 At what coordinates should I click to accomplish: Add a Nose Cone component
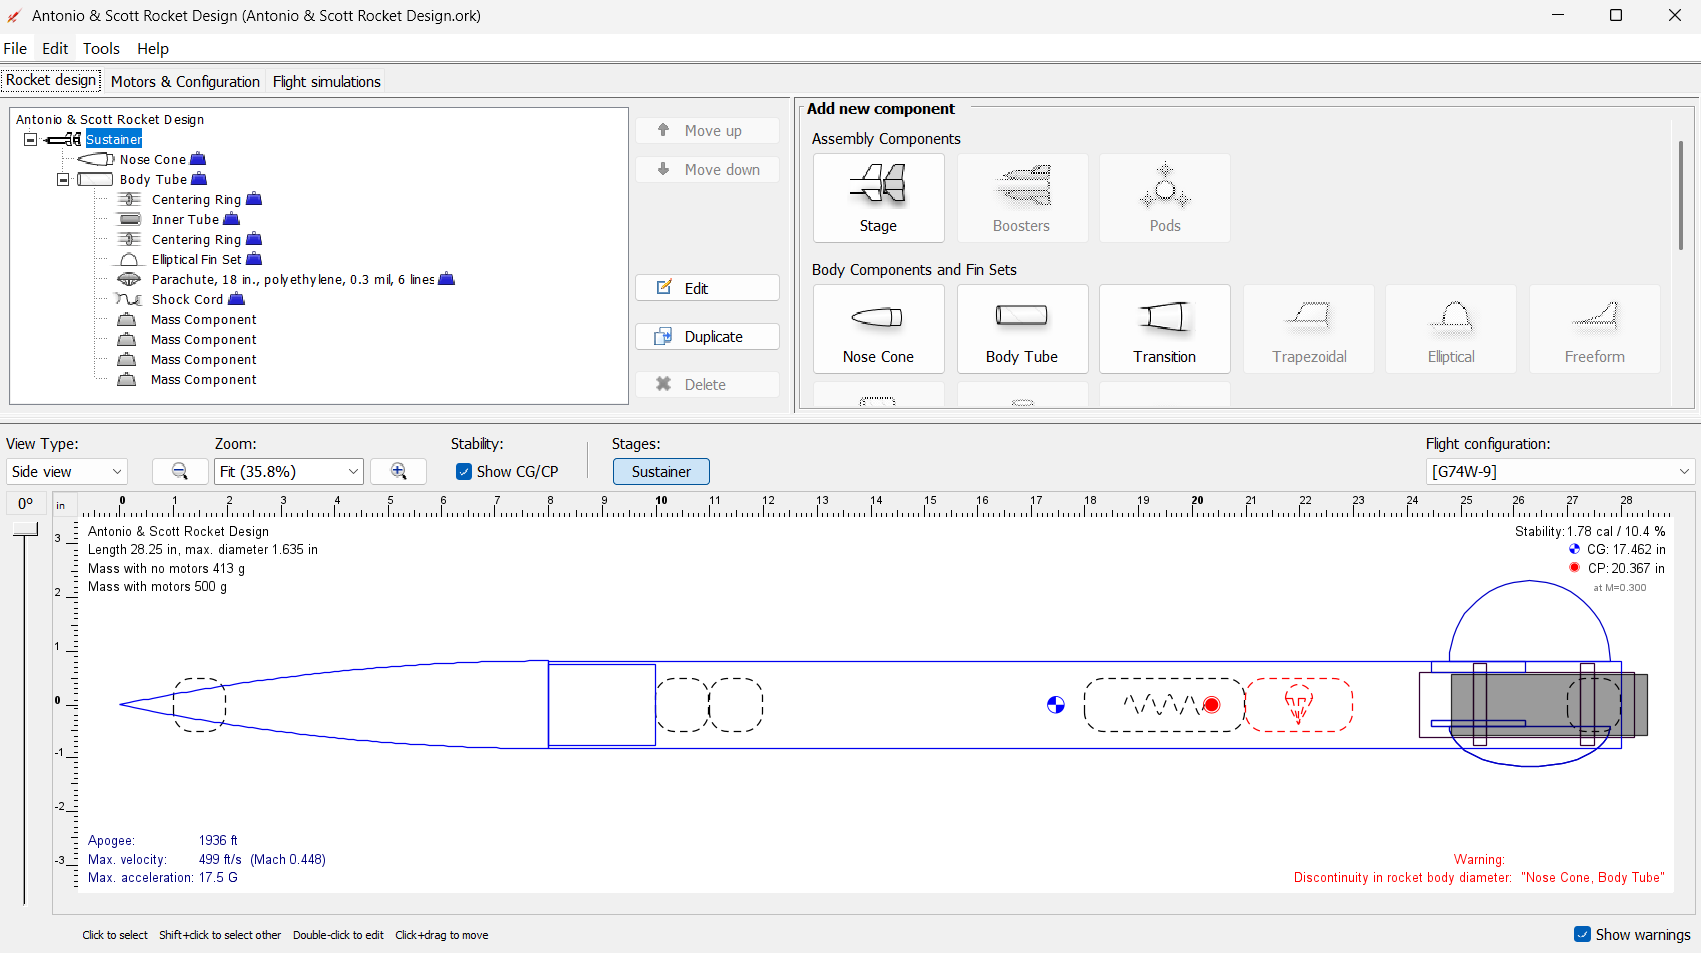878,329
